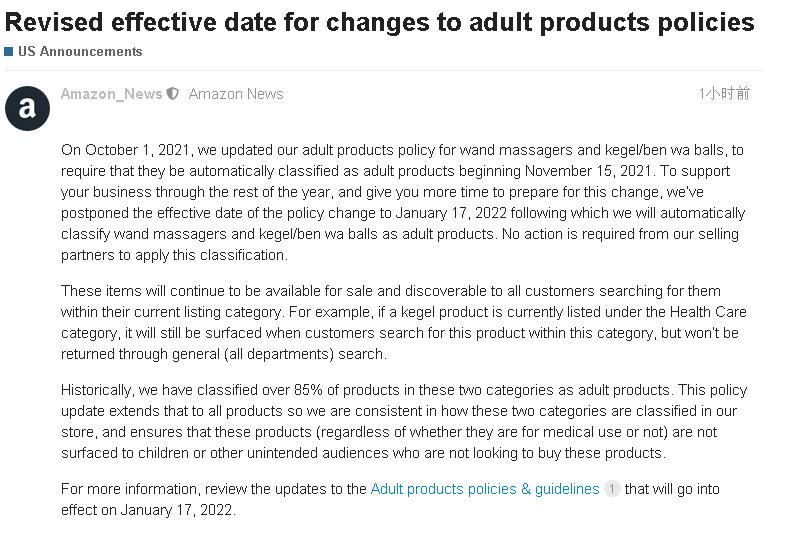Viewport: 792px width, 535px height.
Task: Click the blue square category badge icon
Action: tap(9, 52)
